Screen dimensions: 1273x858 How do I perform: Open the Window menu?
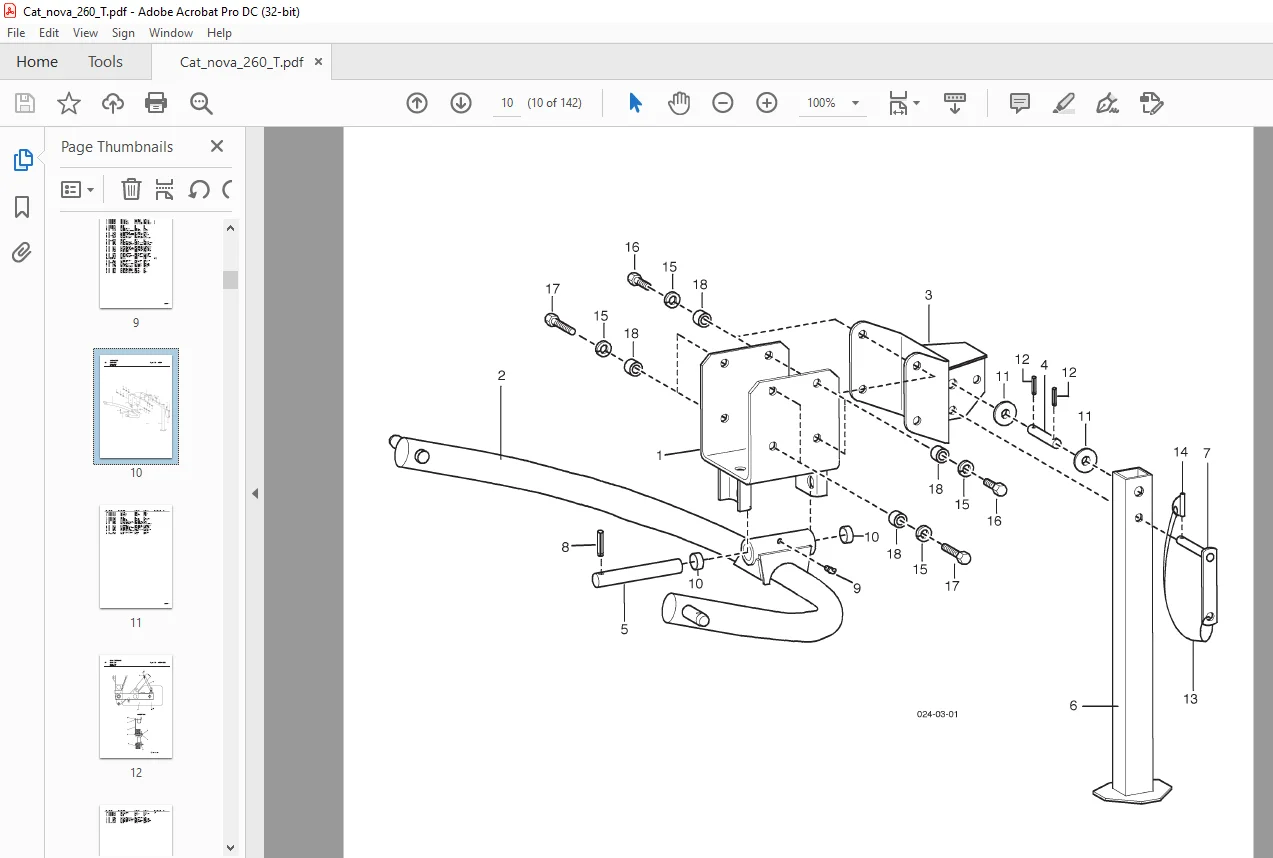point(171,33)
